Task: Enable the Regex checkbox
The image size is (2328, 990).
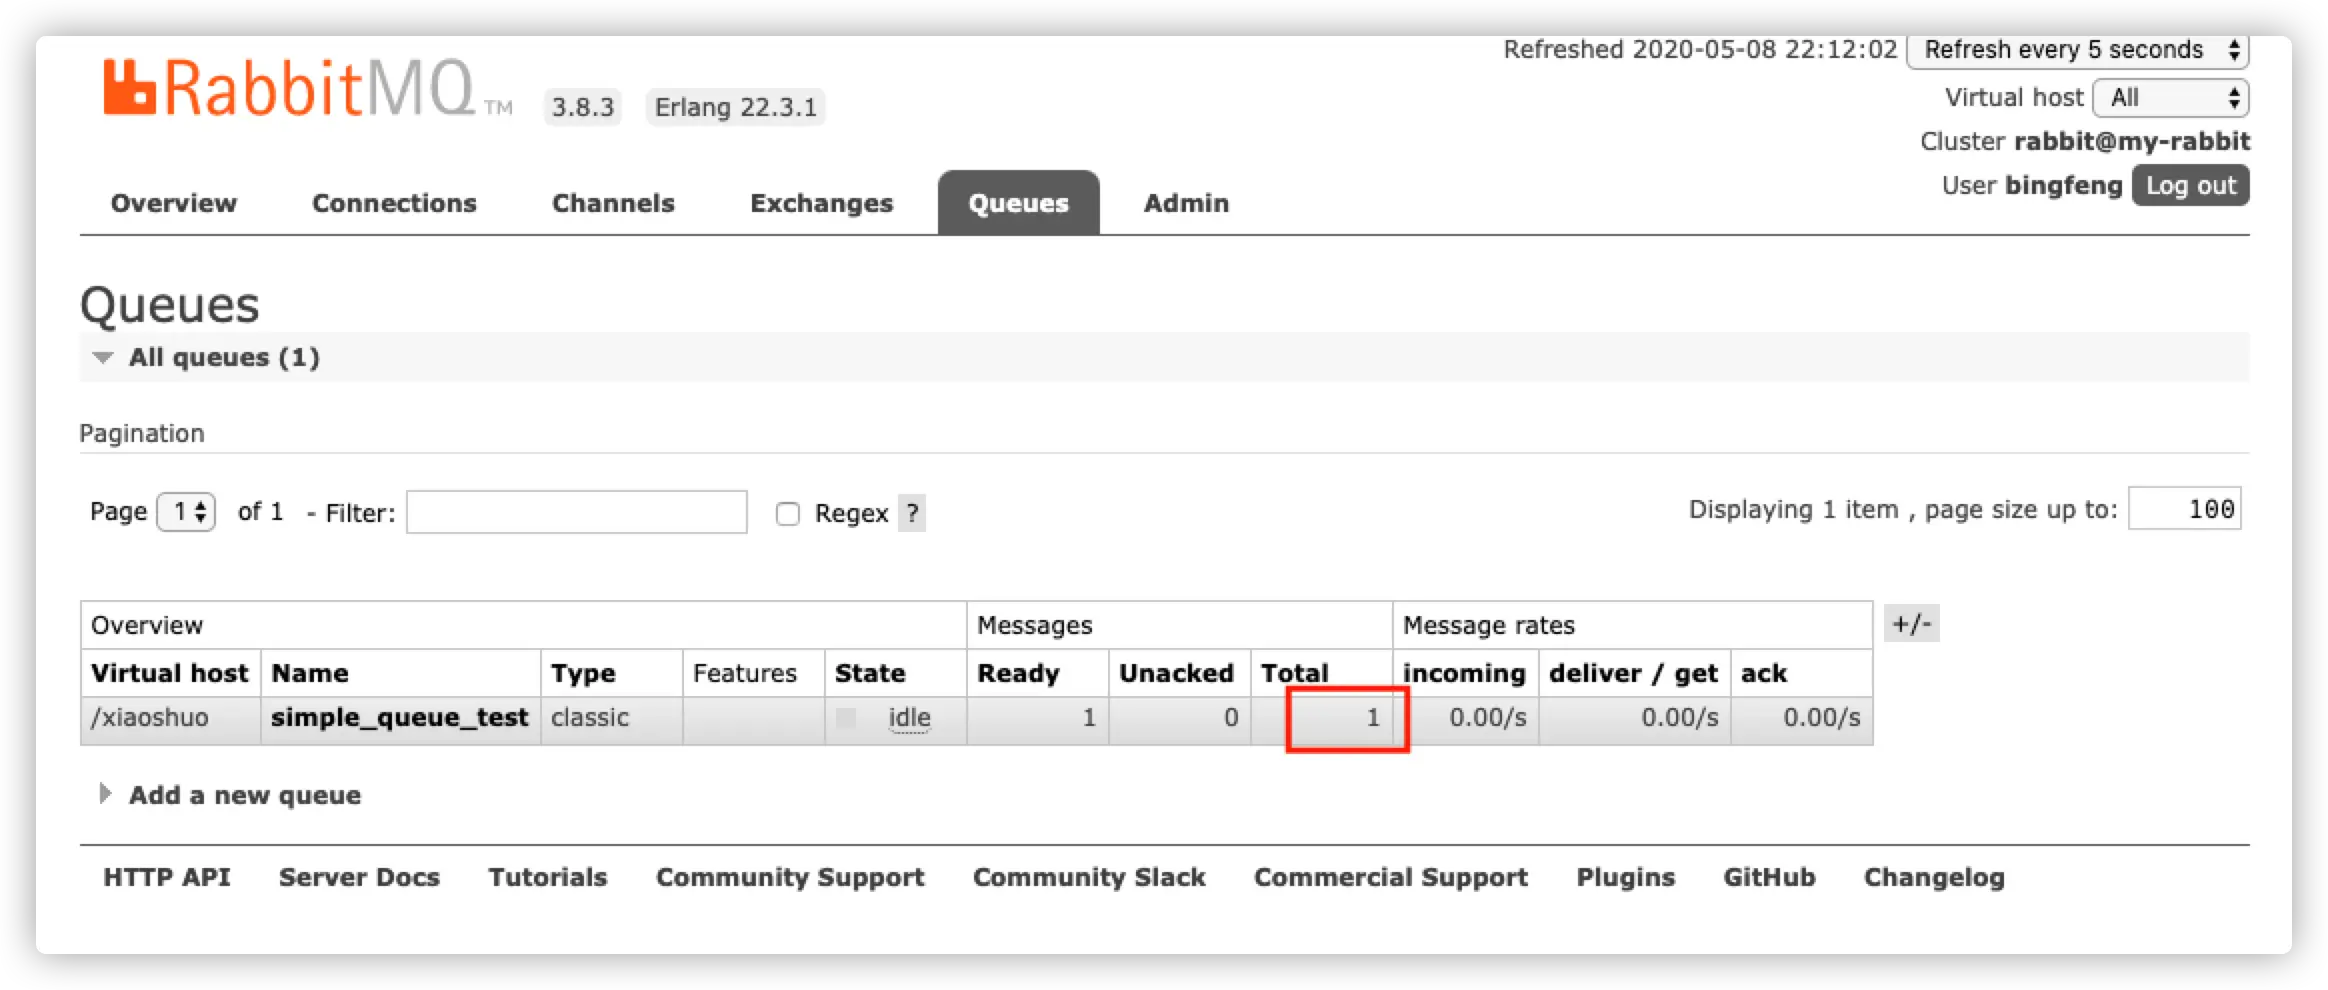Action: (788, 514)
